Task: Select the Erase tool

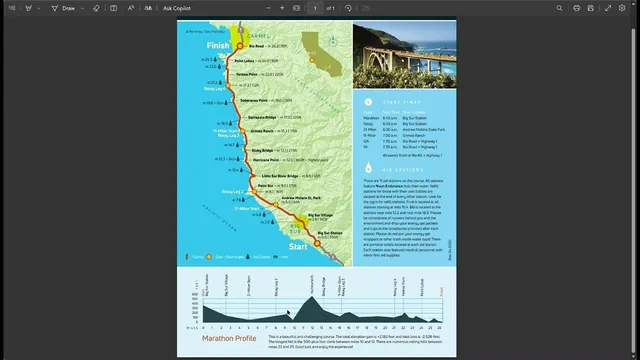Action: 96,8
